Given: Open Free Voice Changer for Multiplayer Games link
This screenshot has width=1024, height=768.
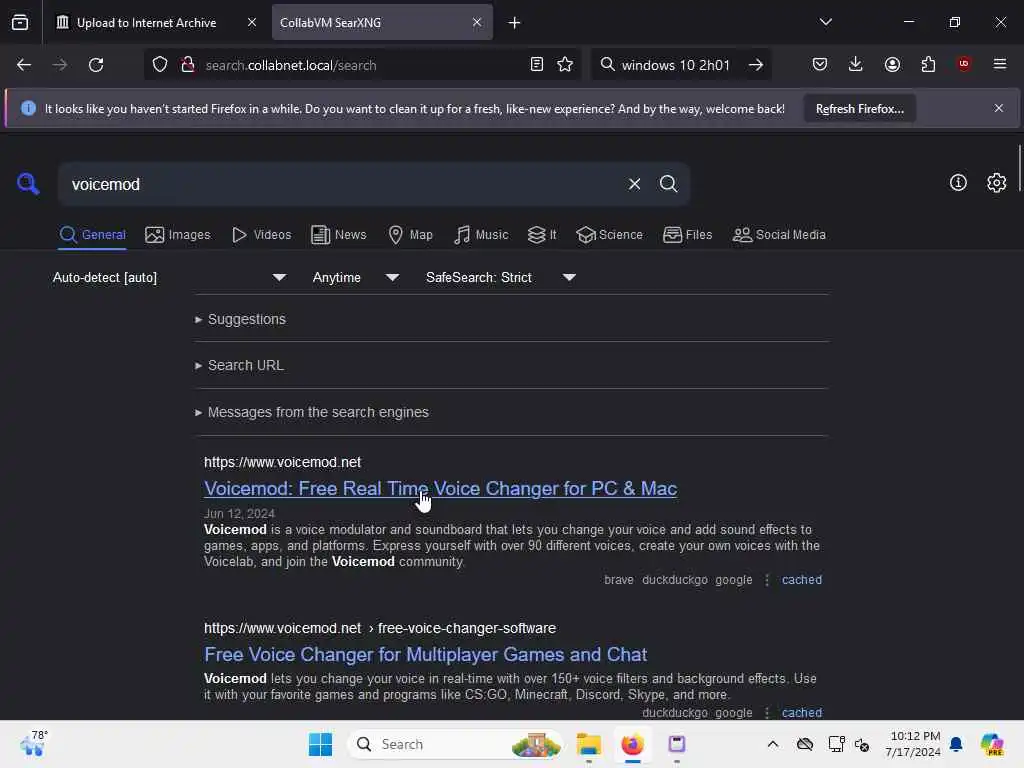Looking at the screenshot, I should coord(425,654).
